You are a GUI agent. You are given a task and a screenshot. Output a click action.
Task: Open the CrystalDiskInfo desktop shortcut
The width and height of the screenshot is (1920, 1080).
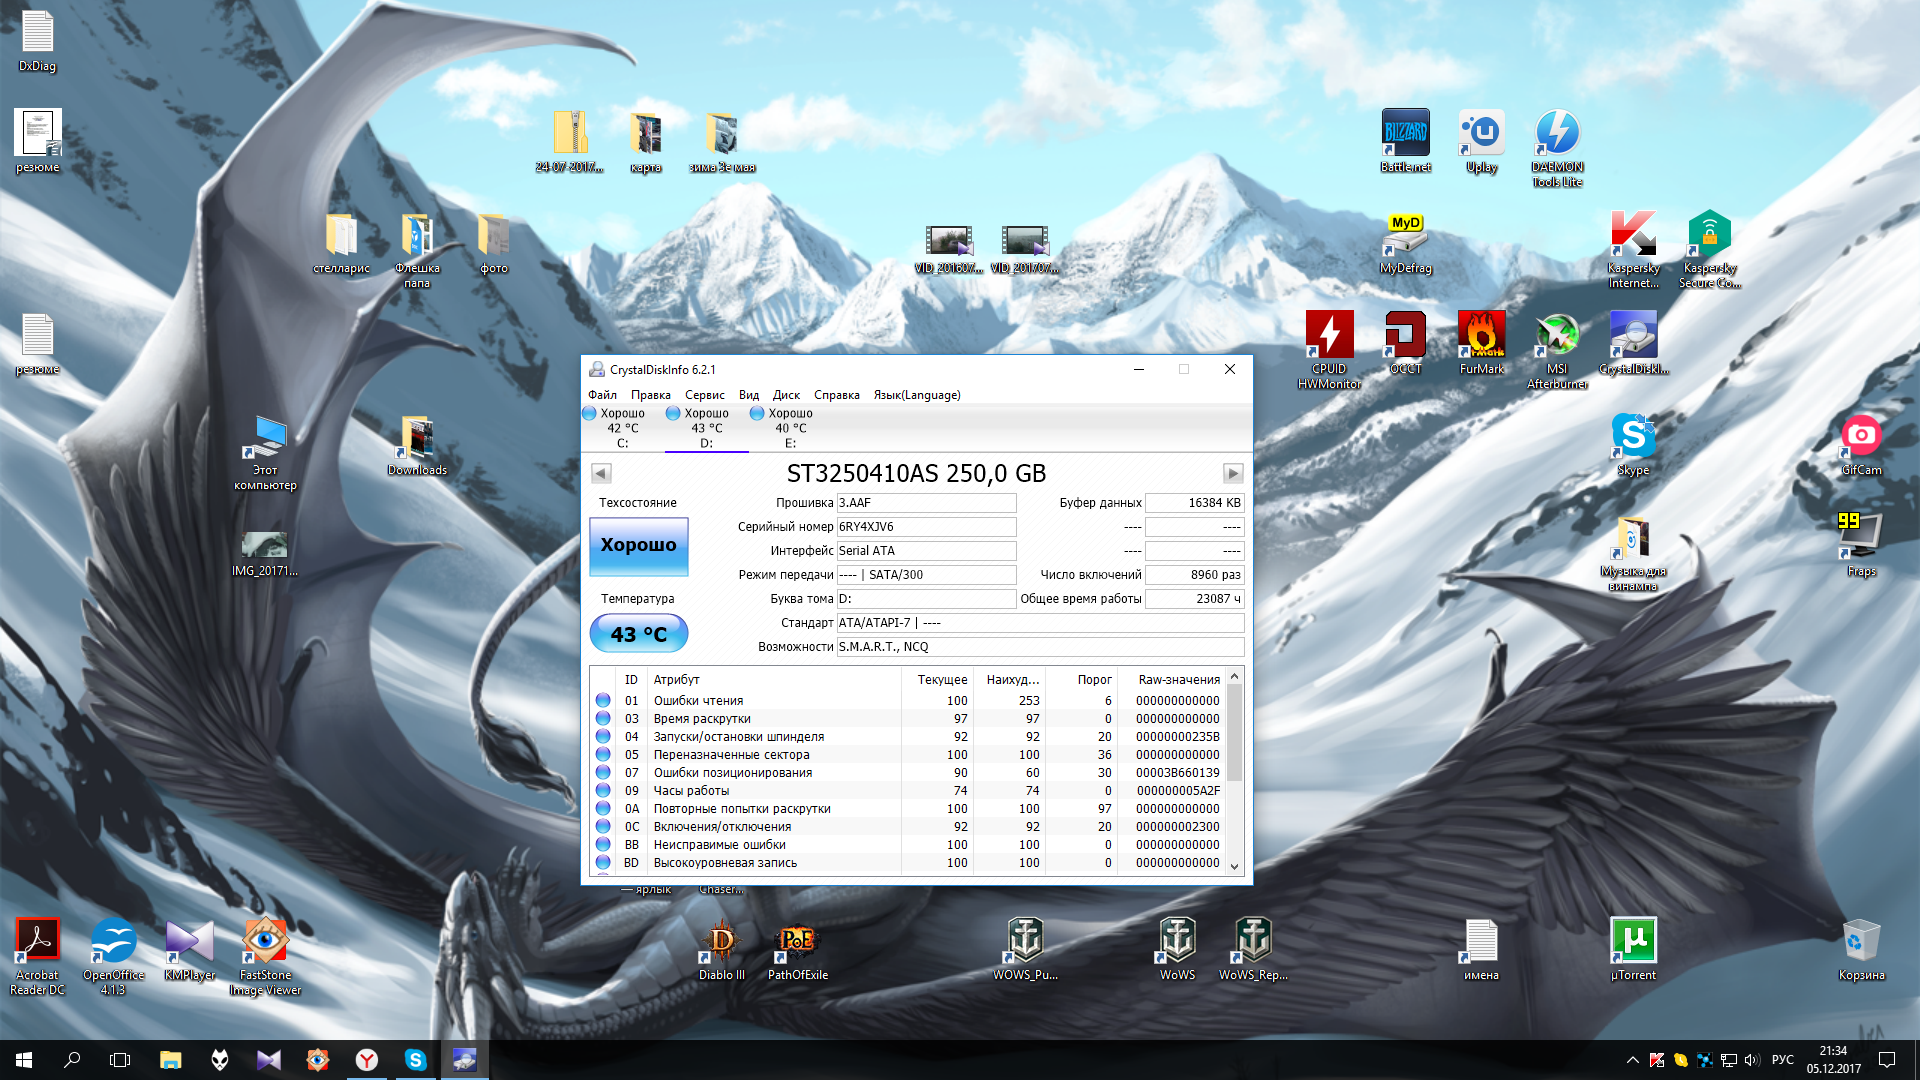tap(1633, 343)
